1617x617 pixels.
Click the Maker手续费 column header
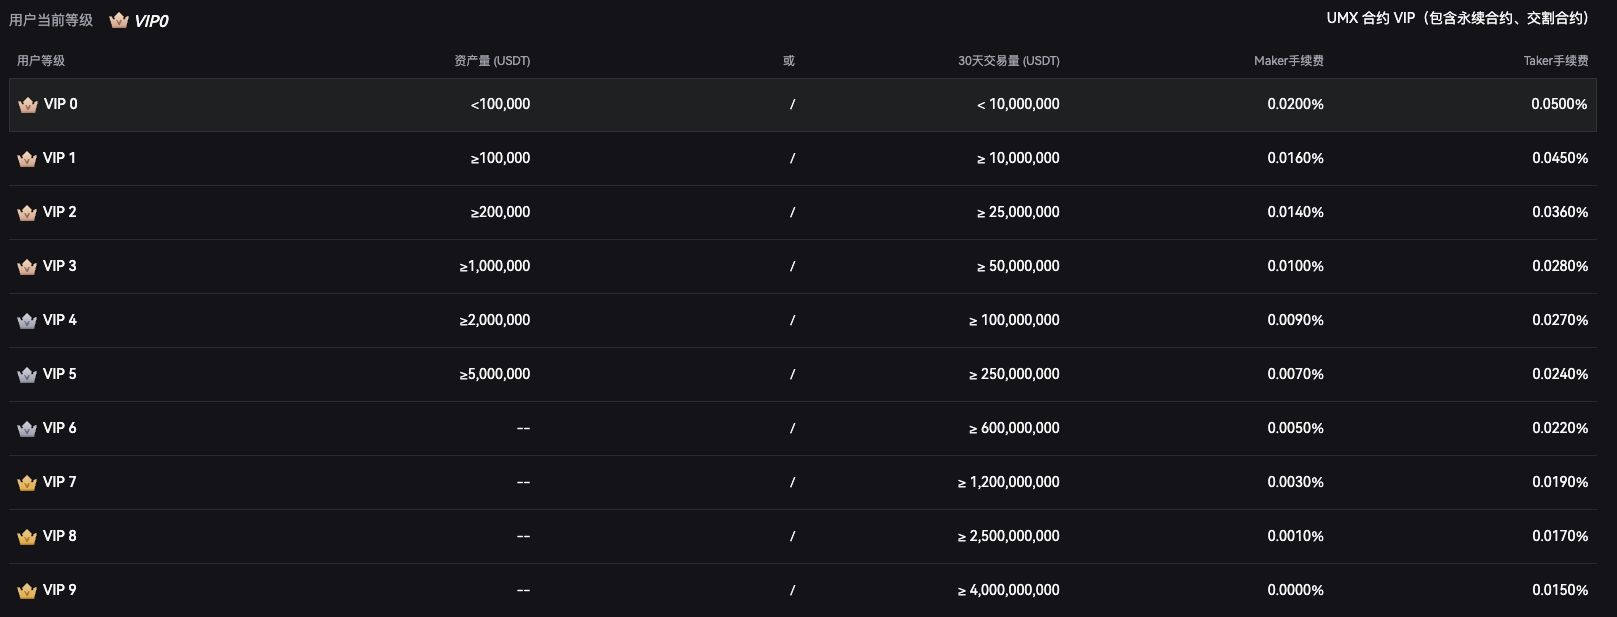[1289, 61]
